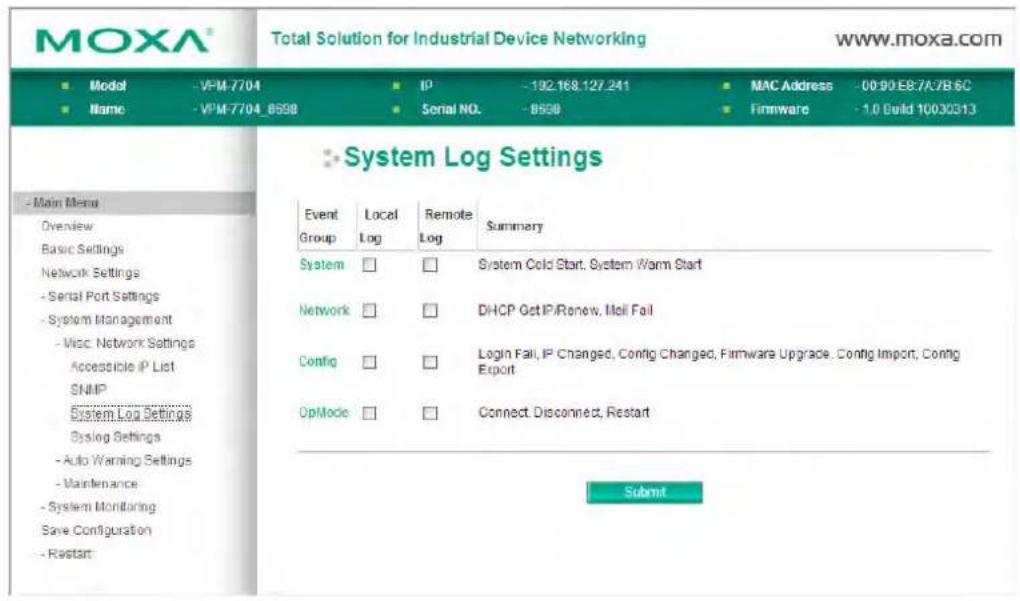Toggle Local Log for OpMode
The height and width of the screenshot is (601, 1020).
[369, 413]
